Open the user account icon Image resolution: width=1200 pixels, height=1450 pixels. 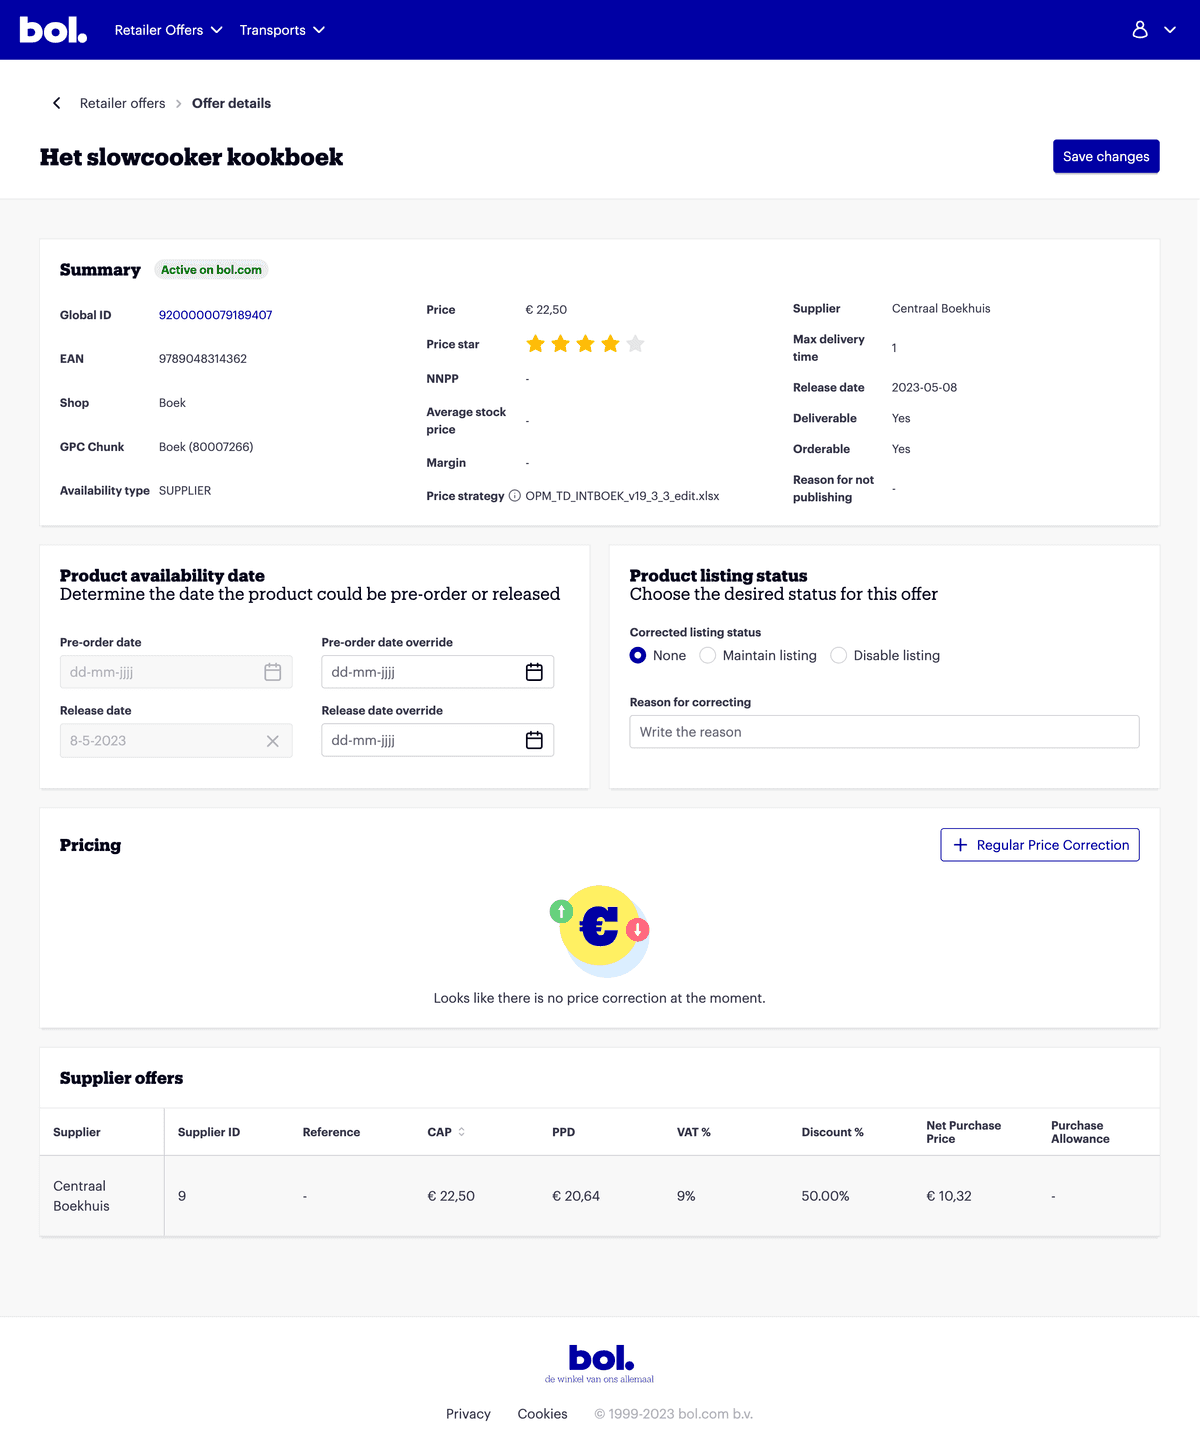tap(1140, 30)
